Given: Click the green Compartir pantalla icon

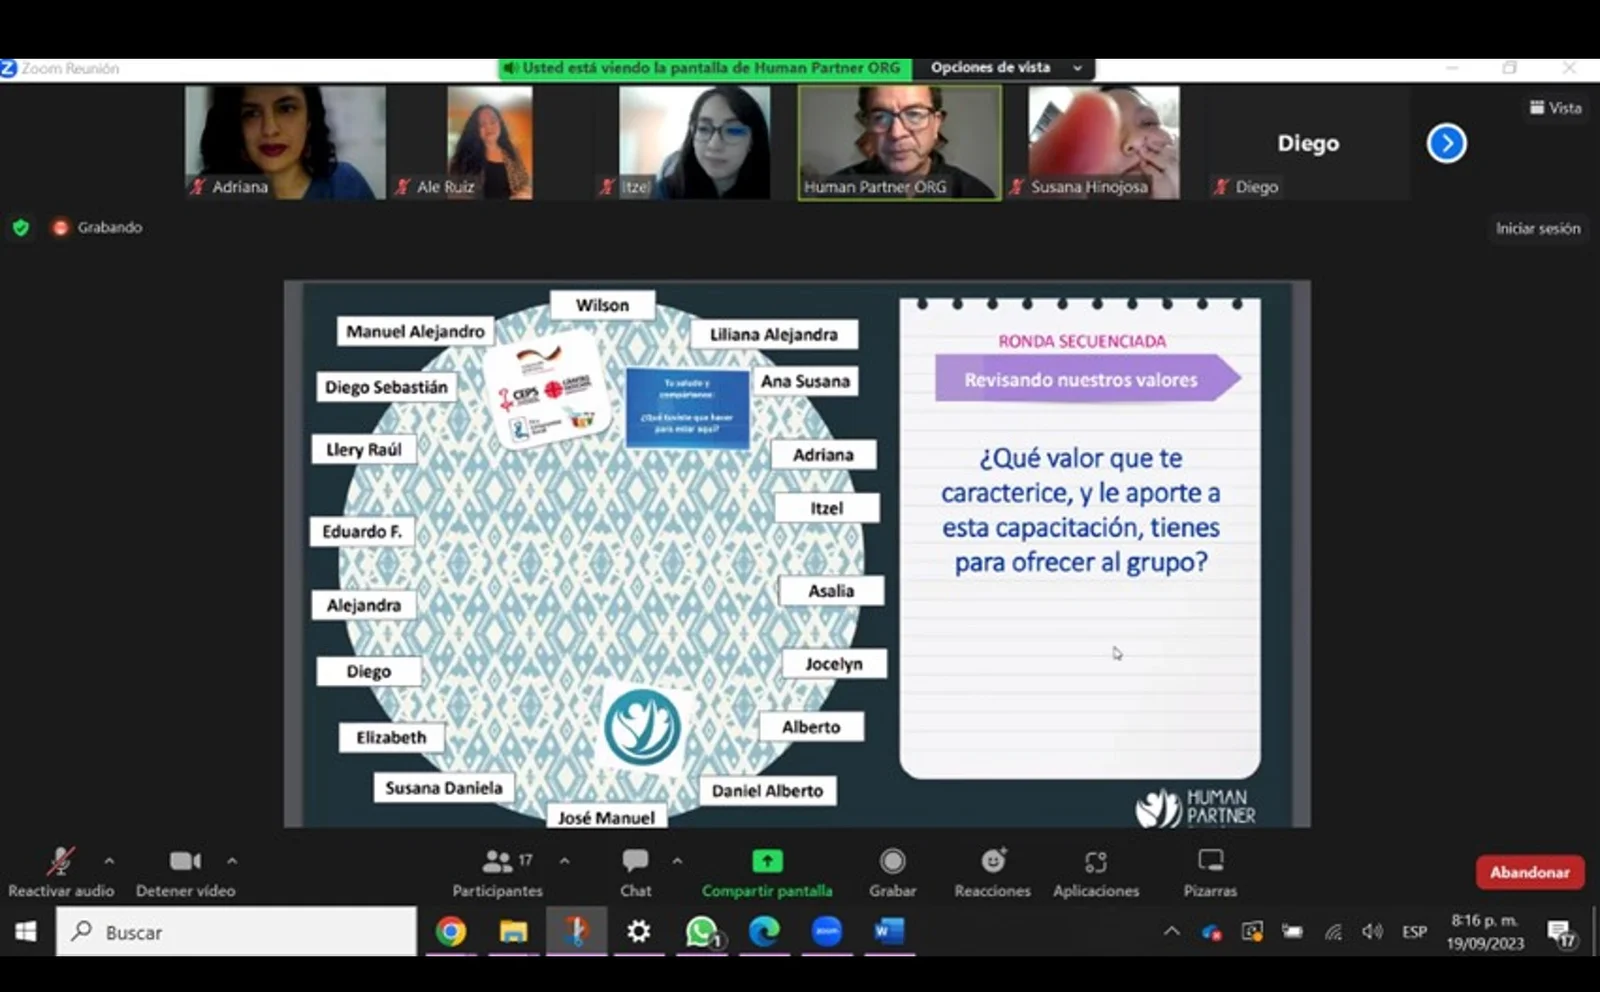Looking at the screenshot, I should [x=767, y=861].
